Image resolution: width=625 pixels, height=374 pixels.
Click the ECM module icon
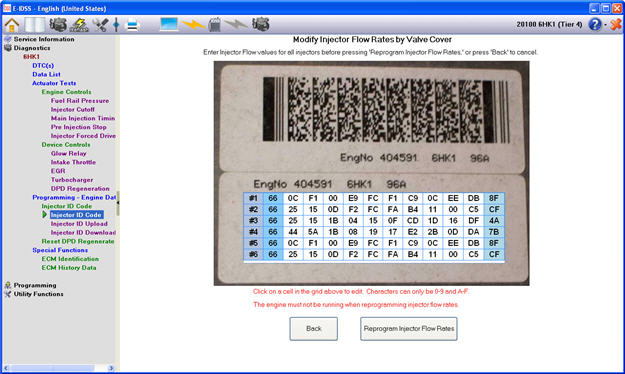click(x=214, y=25)
